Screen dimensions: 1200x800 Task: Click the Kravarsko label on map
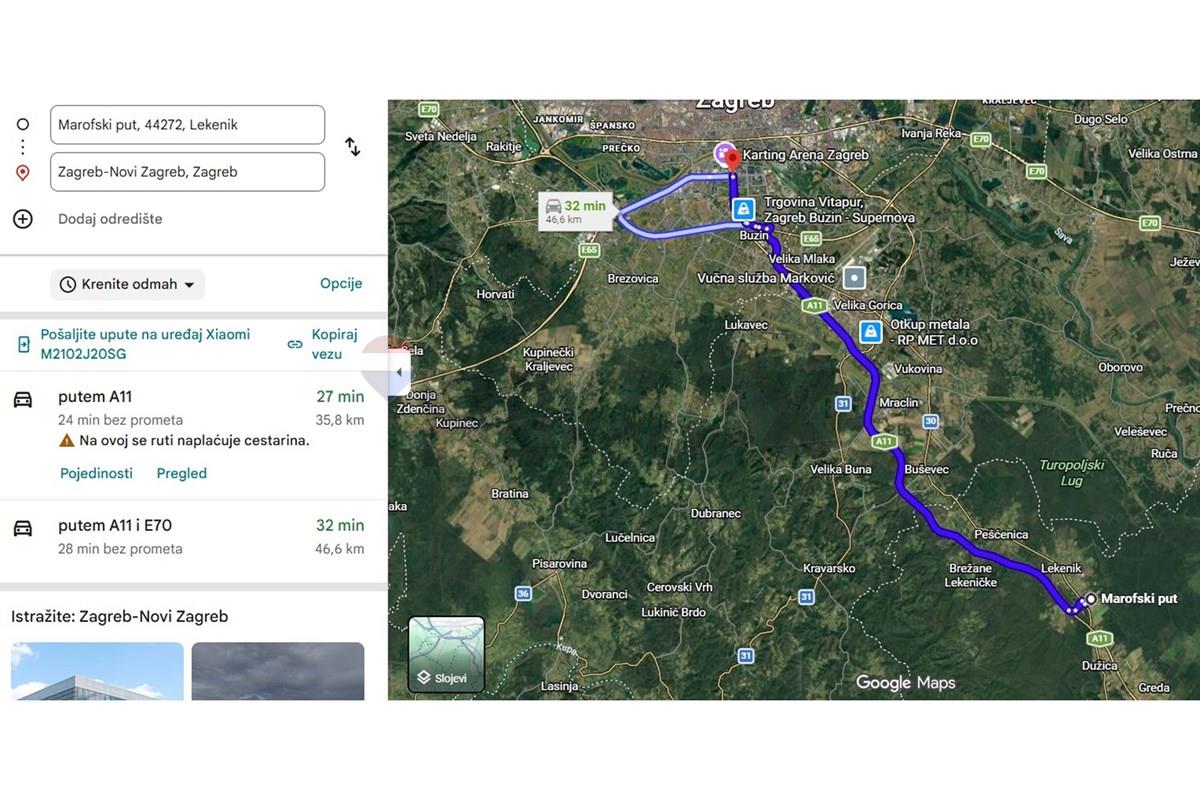[x=829, y=569]
